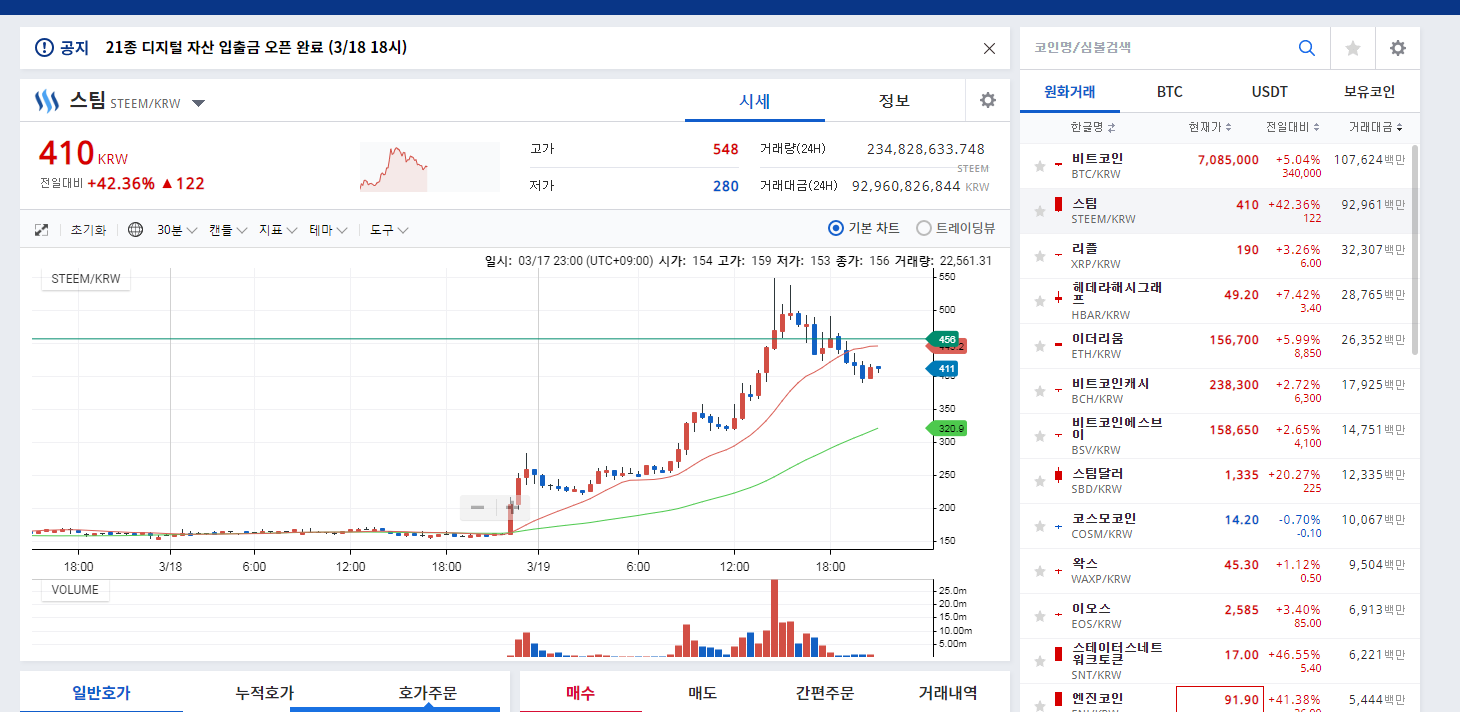
Task: Click the timezone globe icon
Action: 136,230
